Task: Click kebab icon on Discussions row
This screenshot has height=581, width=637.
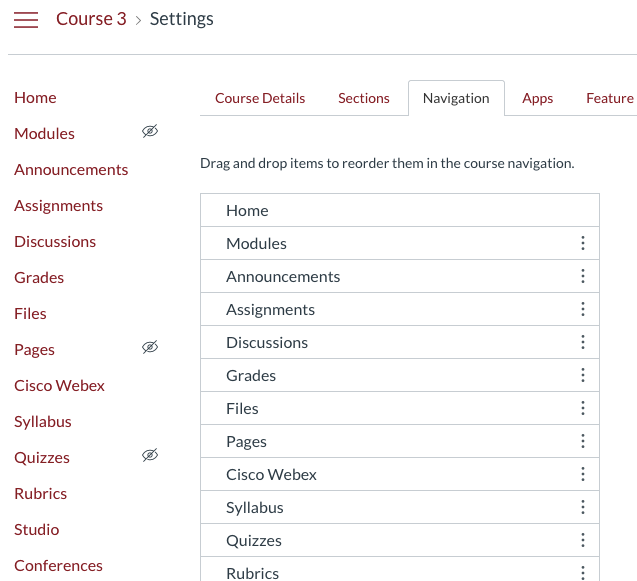Action: pyautogui.click(x=582, y=342)
